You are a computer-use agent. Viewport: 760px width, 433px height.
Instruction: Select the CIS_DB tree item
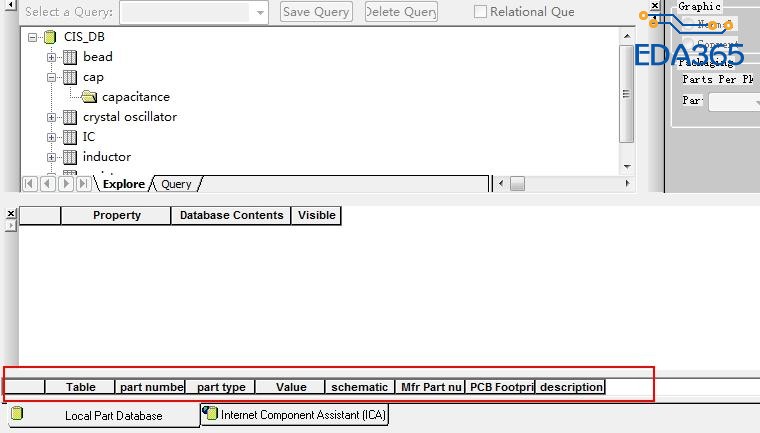pos(84,37)
